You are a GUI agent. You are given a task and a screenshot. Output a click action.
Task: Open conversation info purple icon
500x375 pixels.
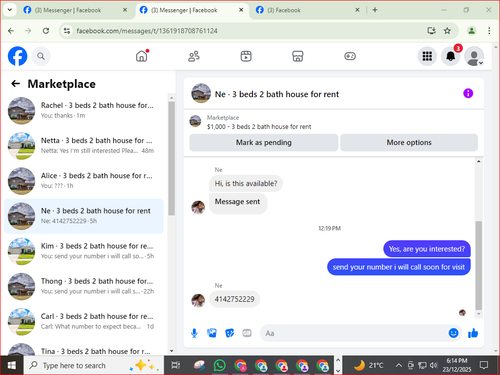[468, 93]
